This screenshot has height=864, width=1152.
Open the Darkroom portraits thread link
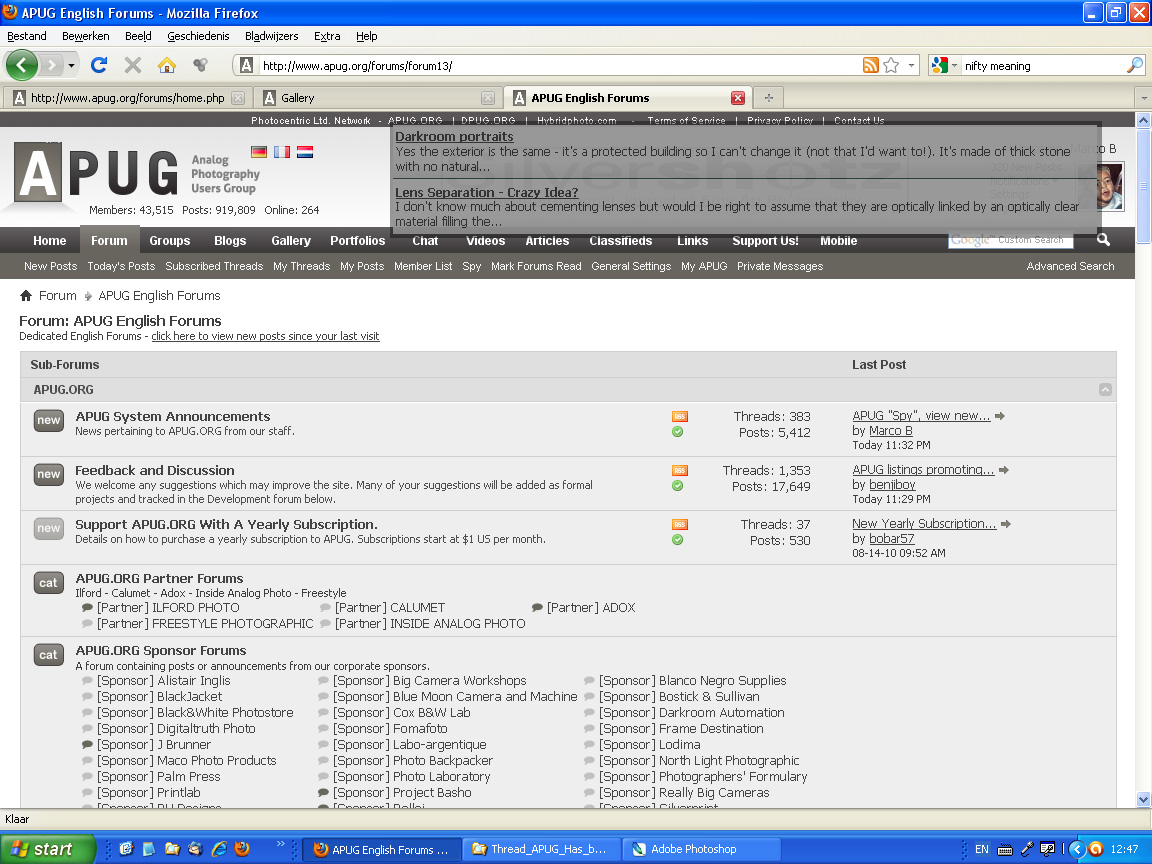pyautogui.click(x=454, y=137)
